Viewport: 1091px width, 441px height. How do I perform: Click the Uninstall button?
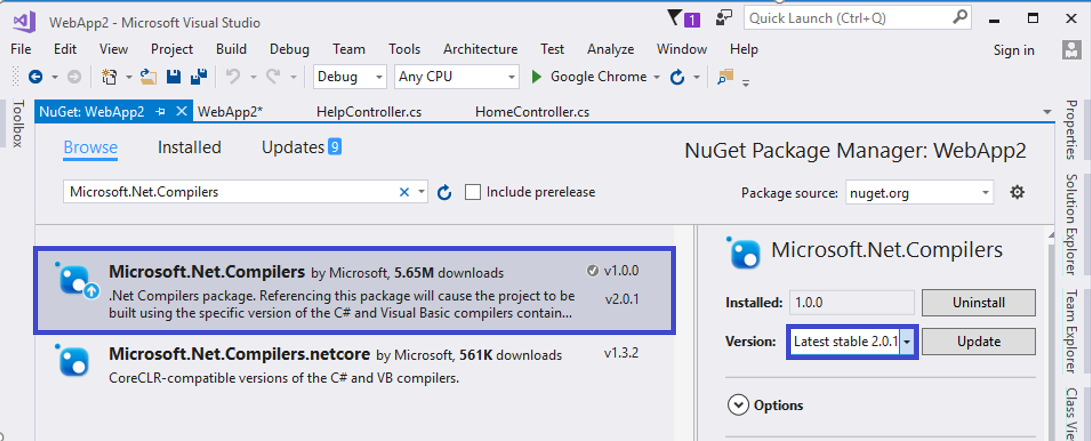pyautogui.click(x=978, y=303)
